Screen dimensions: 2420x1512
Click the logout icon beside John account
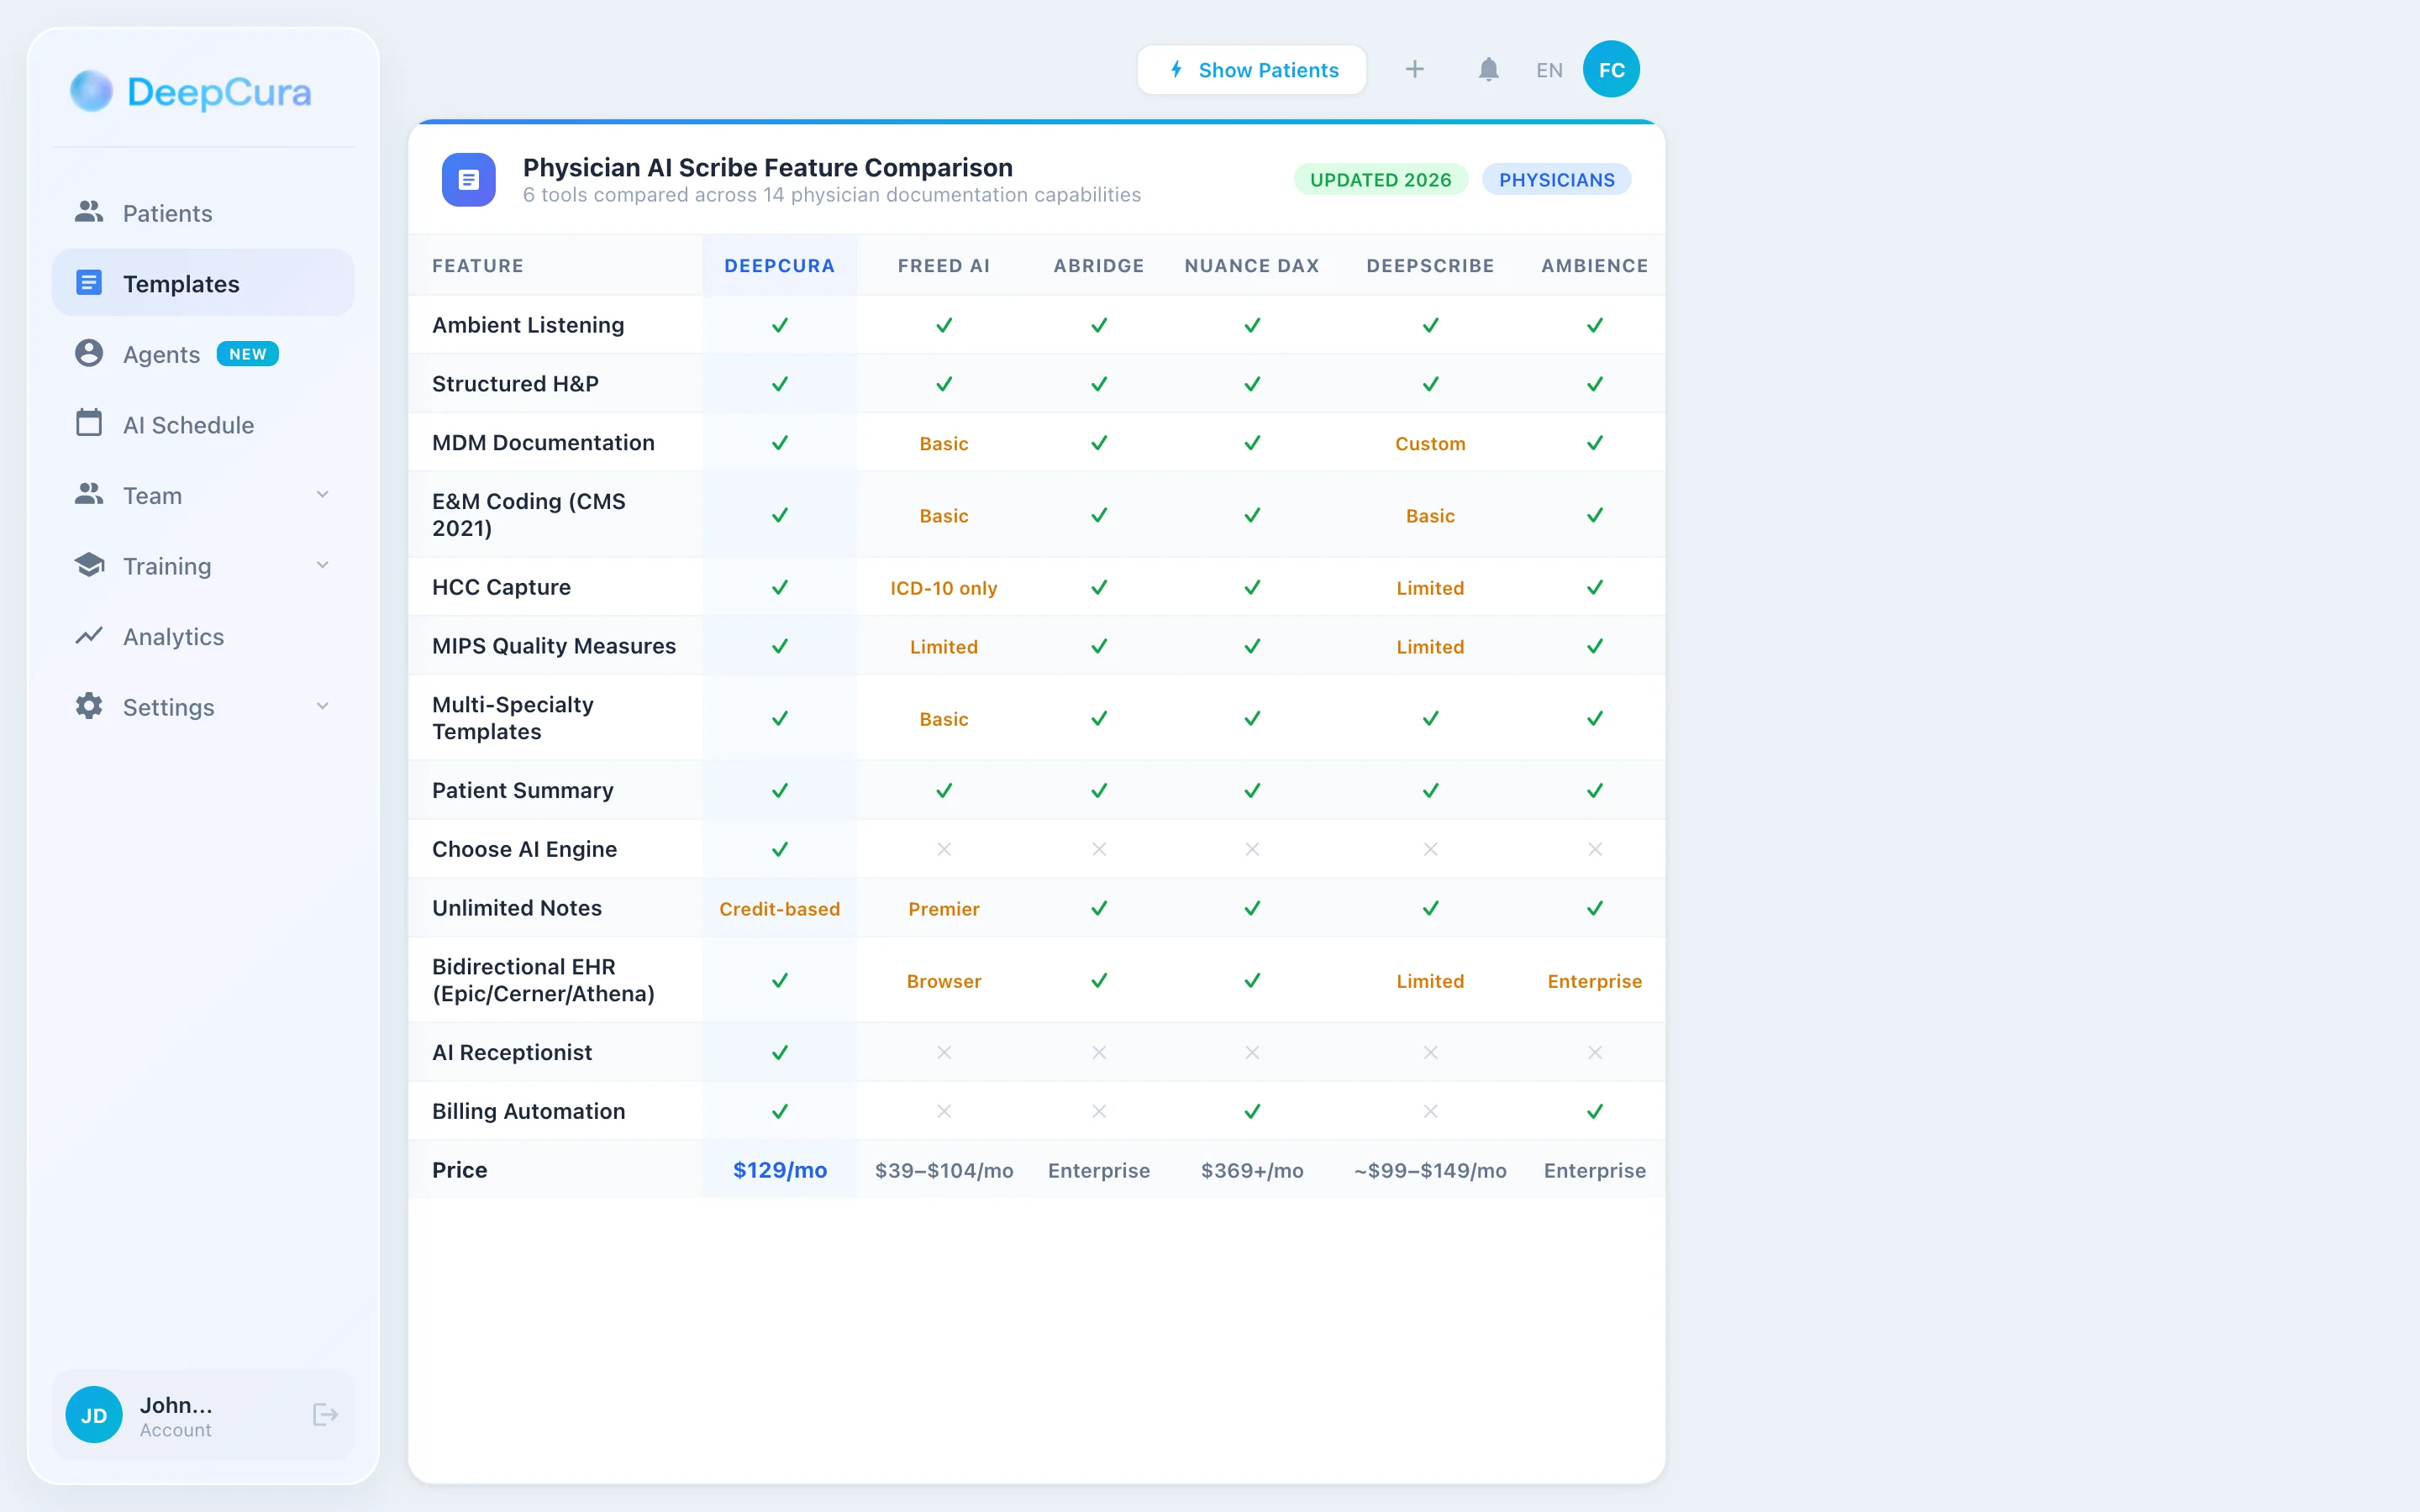pos(325,1414)
